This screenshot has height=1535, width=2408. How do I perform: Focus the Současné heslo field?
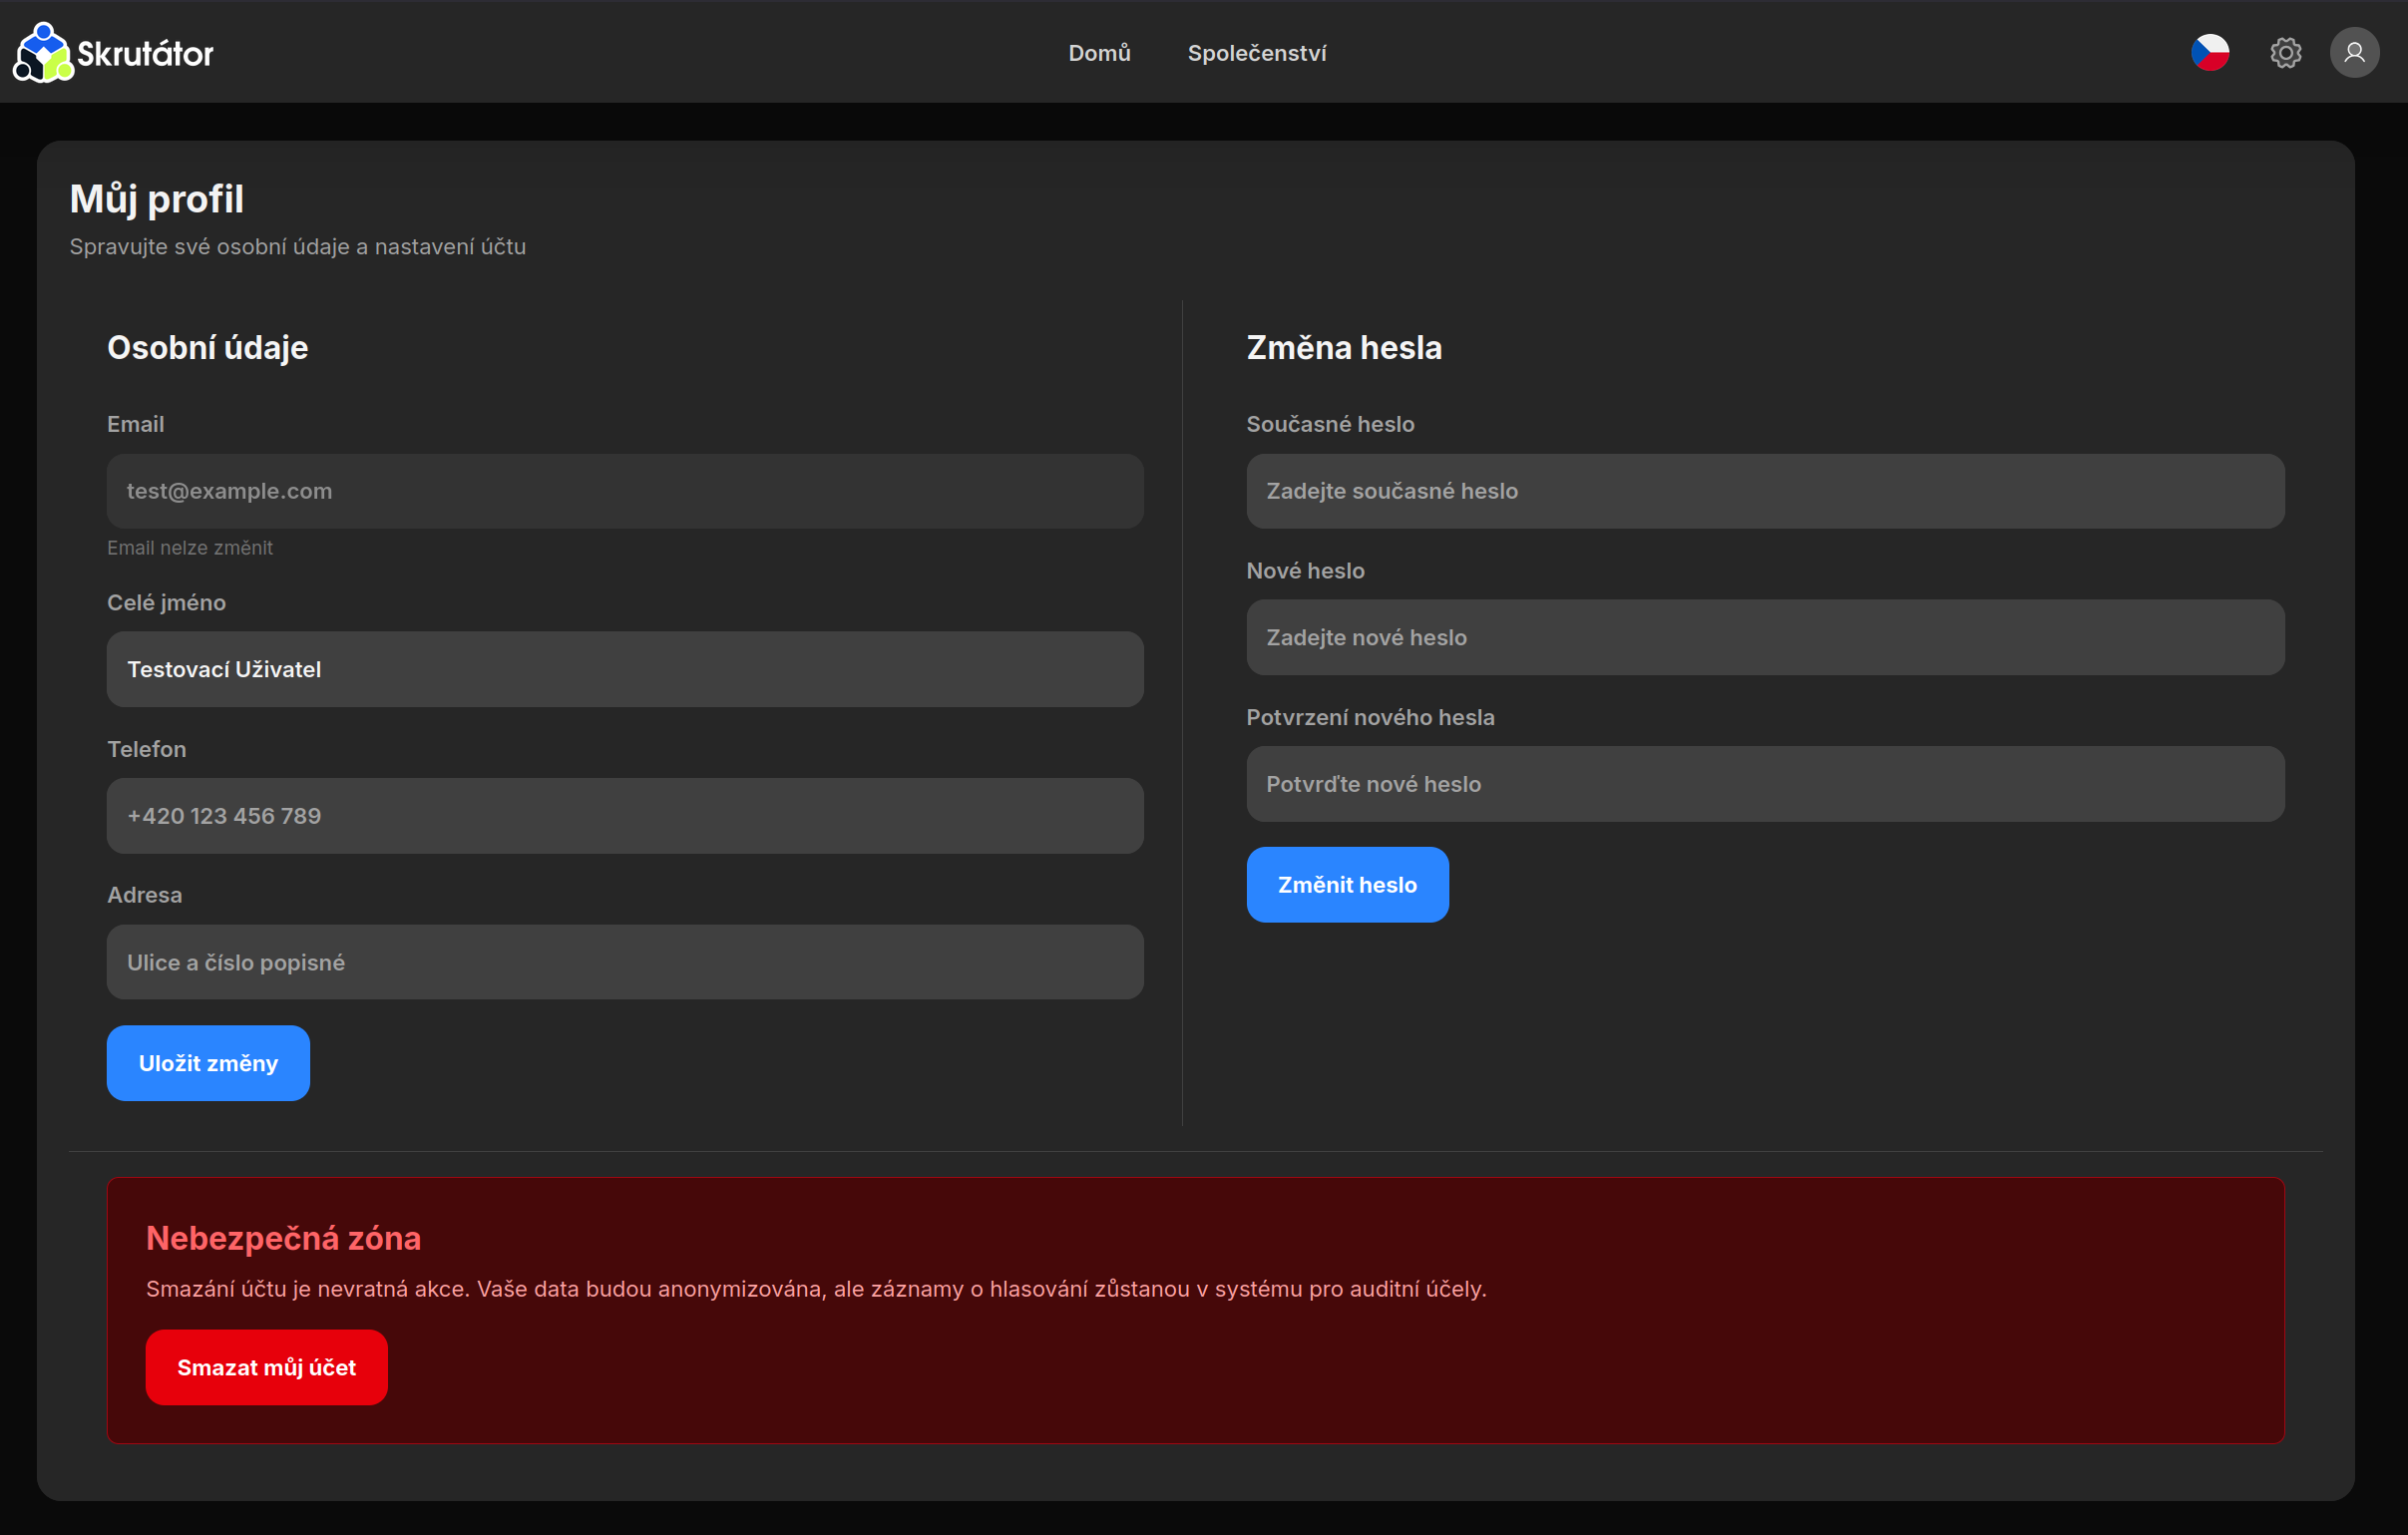point(1765,491)
